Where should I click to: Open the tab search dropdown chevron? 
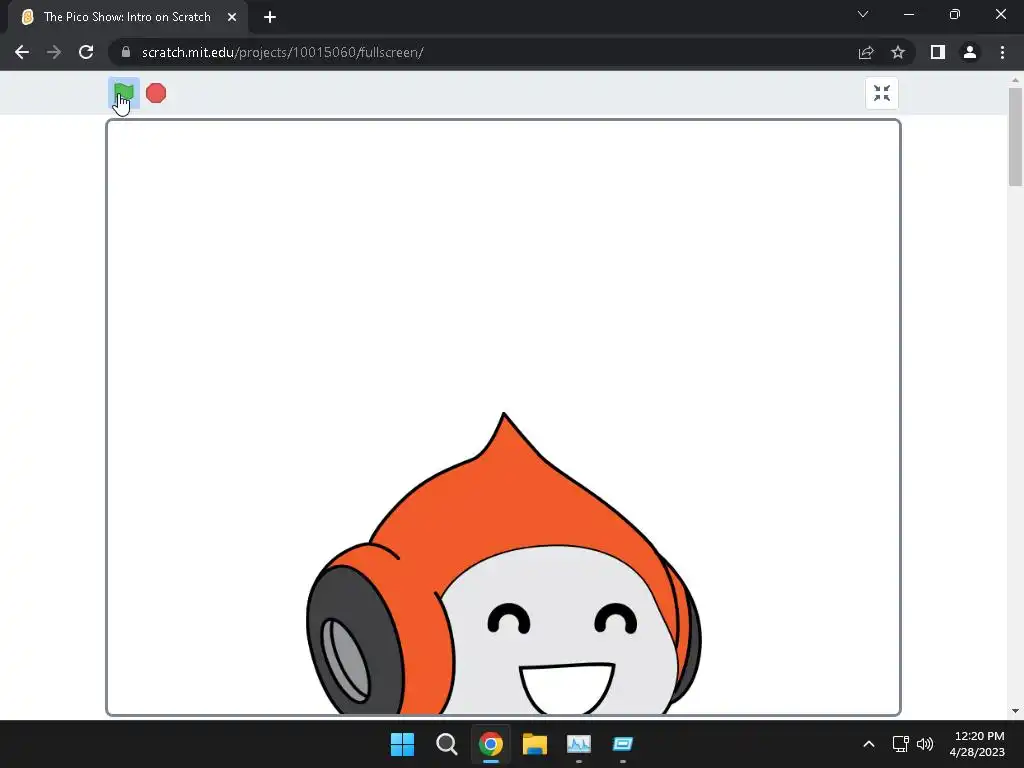[863, 14]
